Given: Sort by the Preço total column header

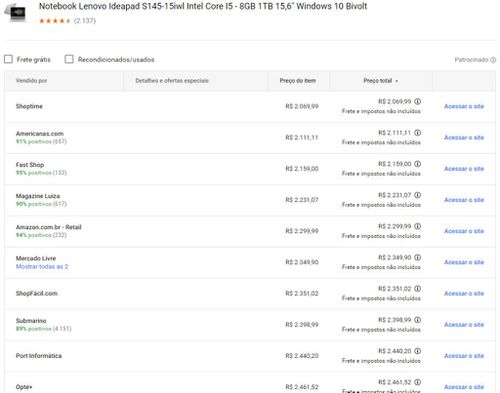Looking at the screenshot, I should point(380,81).
